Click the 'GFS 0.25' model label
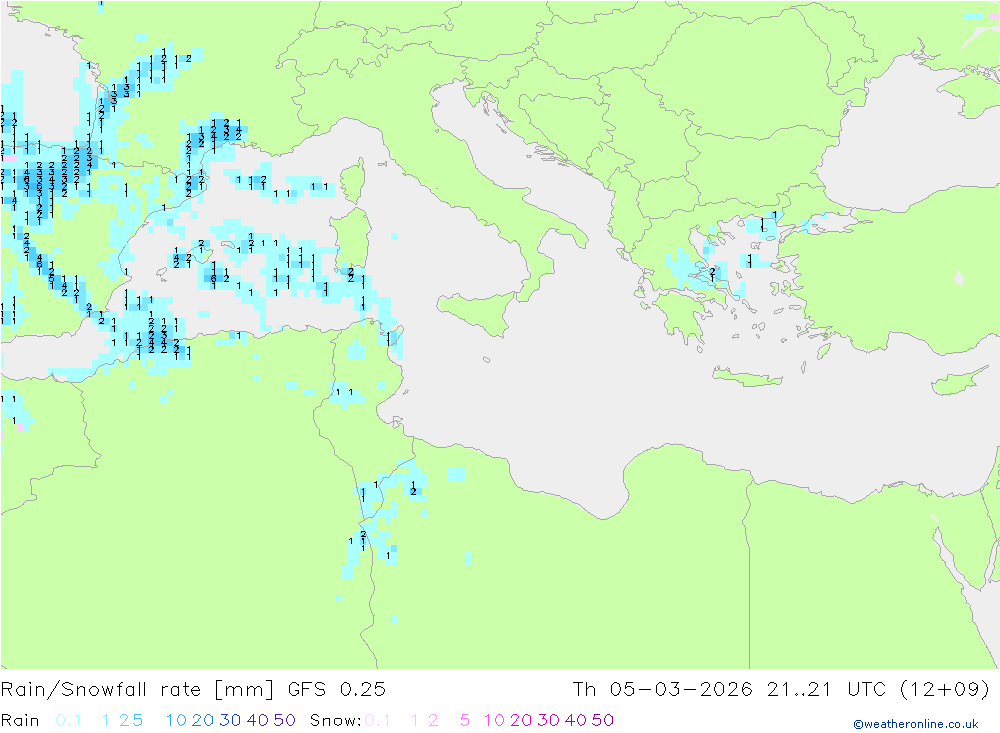This screenshot has height=733, width=1000. (337, 690)
